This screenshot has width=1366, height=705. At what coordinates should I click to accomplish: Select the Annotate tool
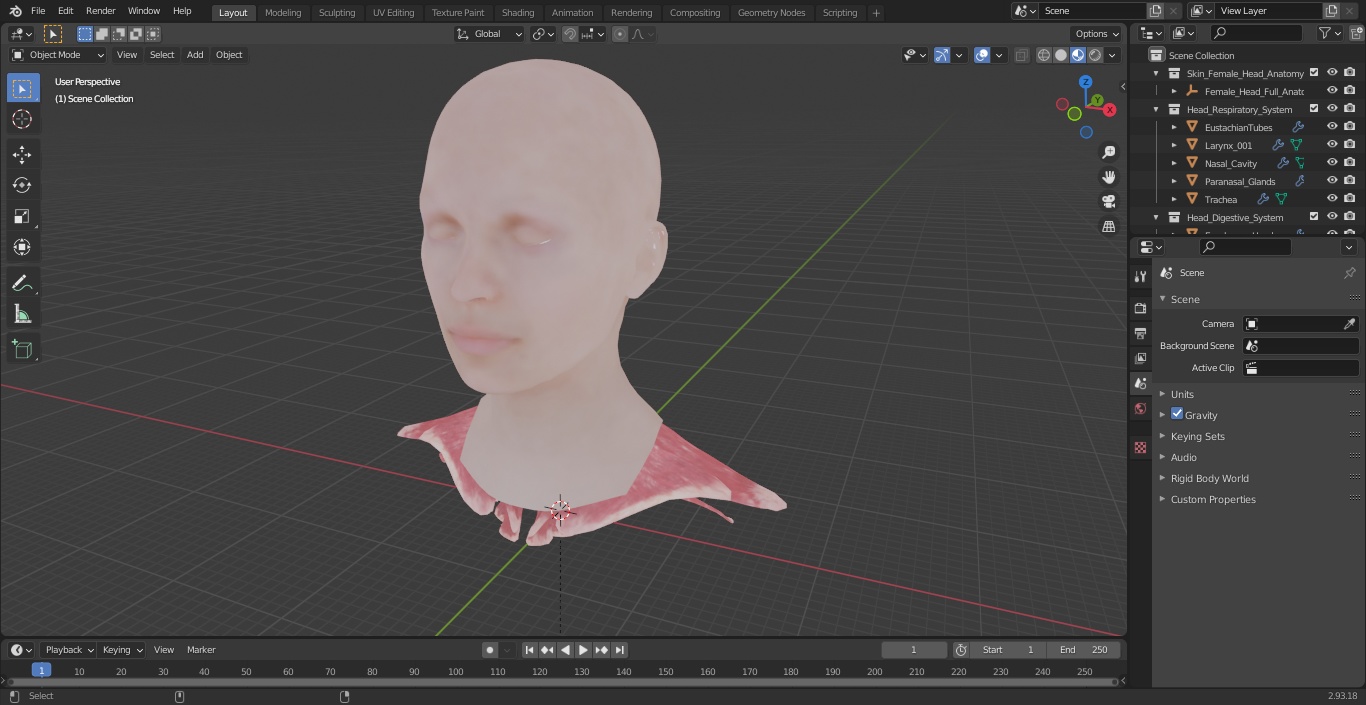click(x=22, y=284)
